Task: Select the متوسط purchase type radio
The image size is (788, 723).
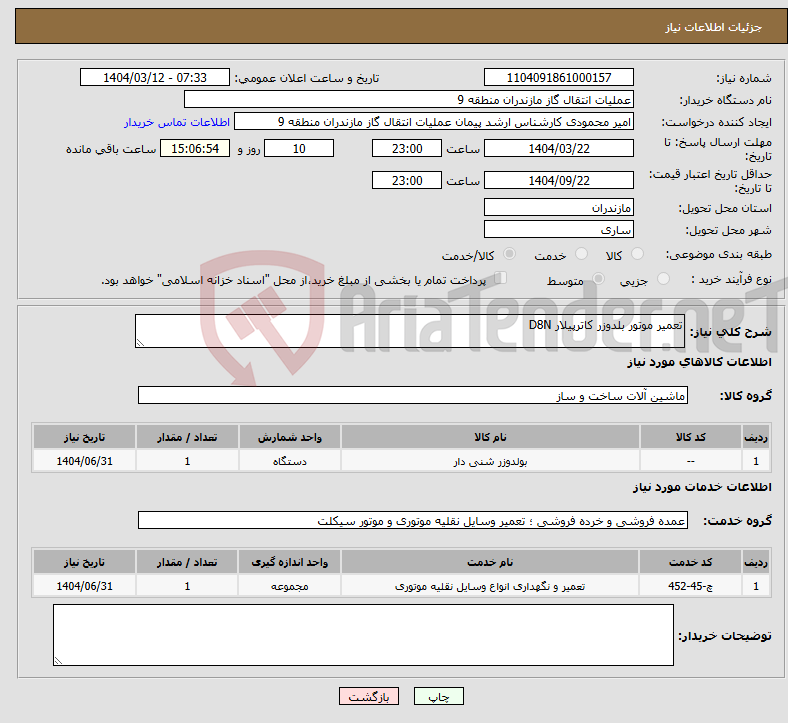Action: pos(598,279)
